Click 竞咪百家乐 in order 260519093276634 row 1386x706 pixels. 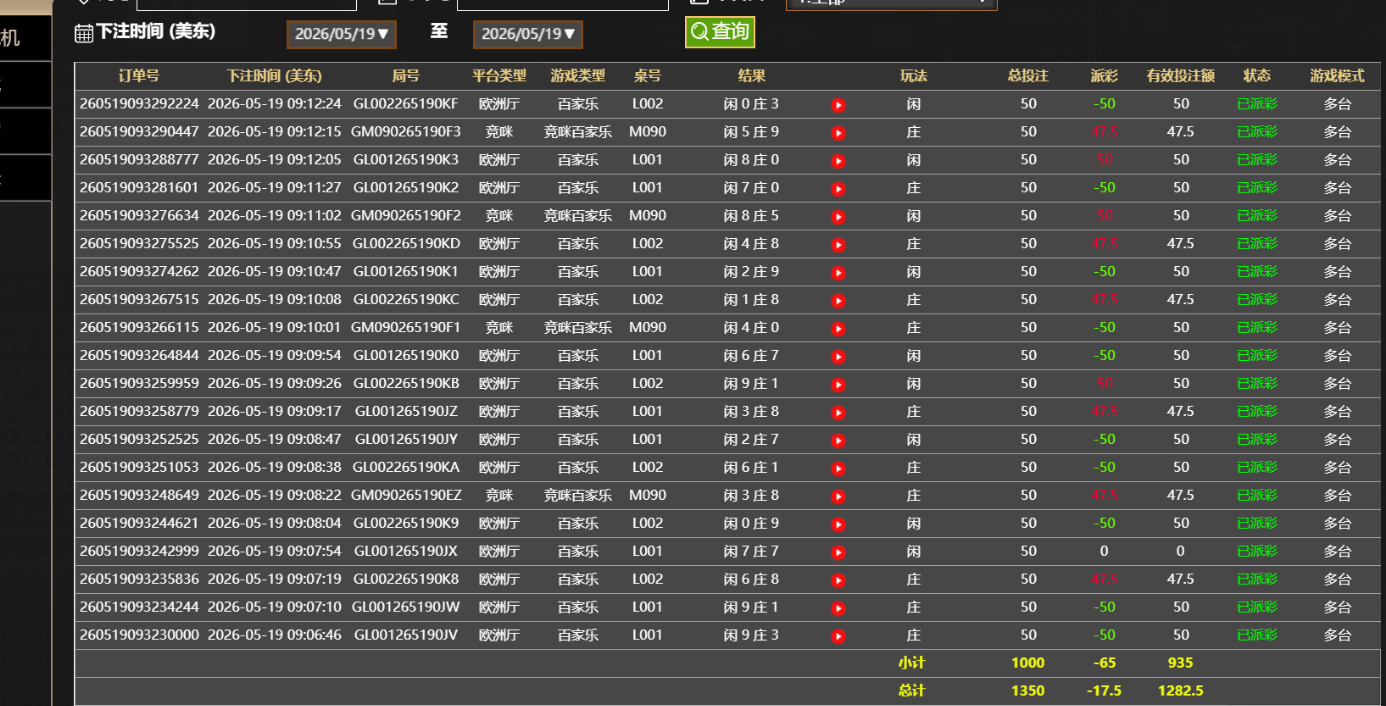point(578,216)
